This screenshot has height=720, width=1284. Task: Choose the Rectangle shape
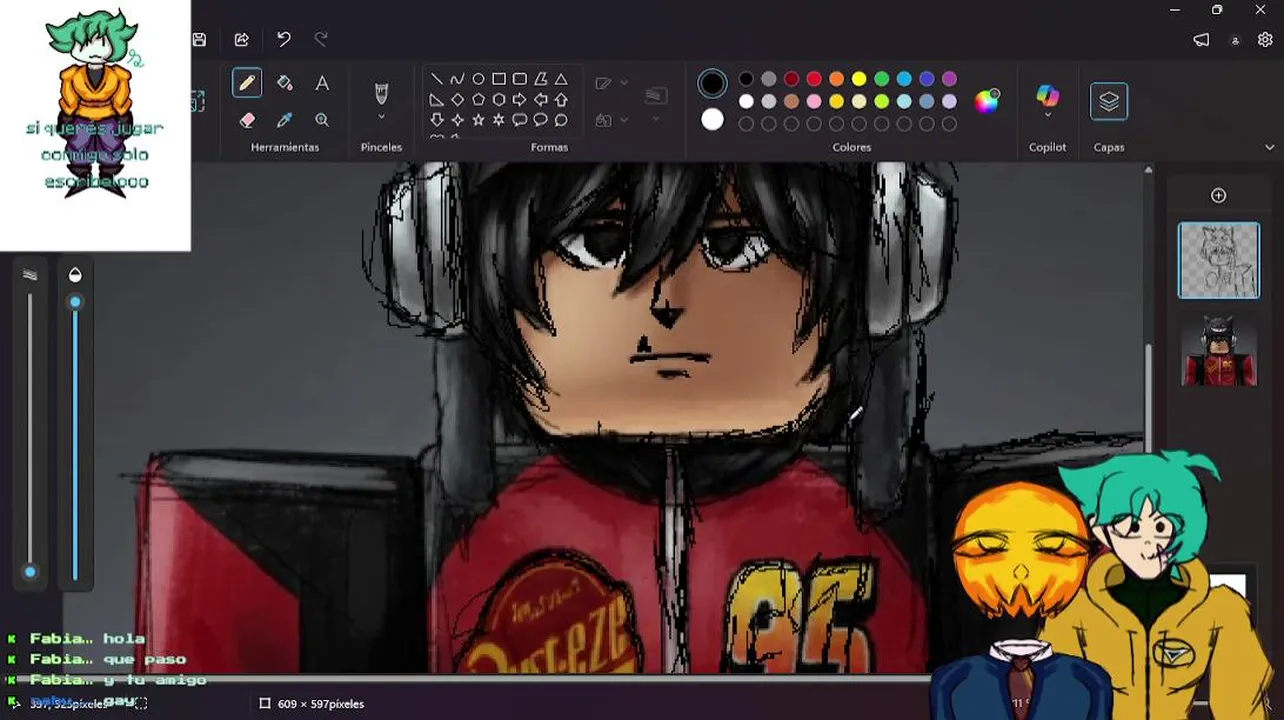pyautogui.click(x=499, y=79)
